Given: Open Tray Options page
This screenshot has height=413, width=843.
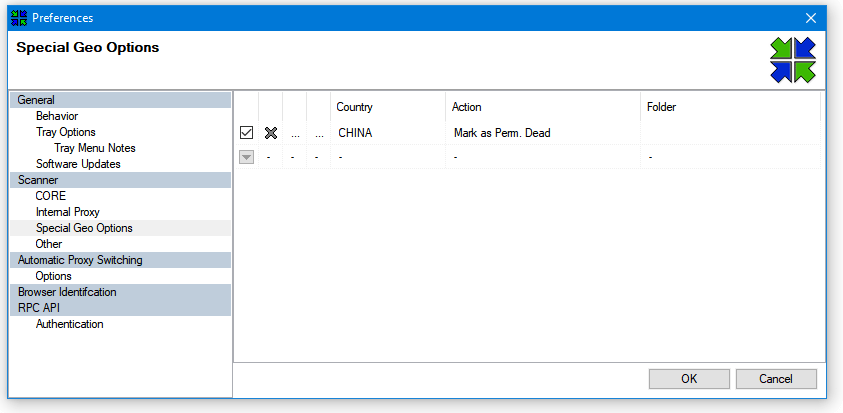Looking at the screenshot, I should (x=66, y=132).
